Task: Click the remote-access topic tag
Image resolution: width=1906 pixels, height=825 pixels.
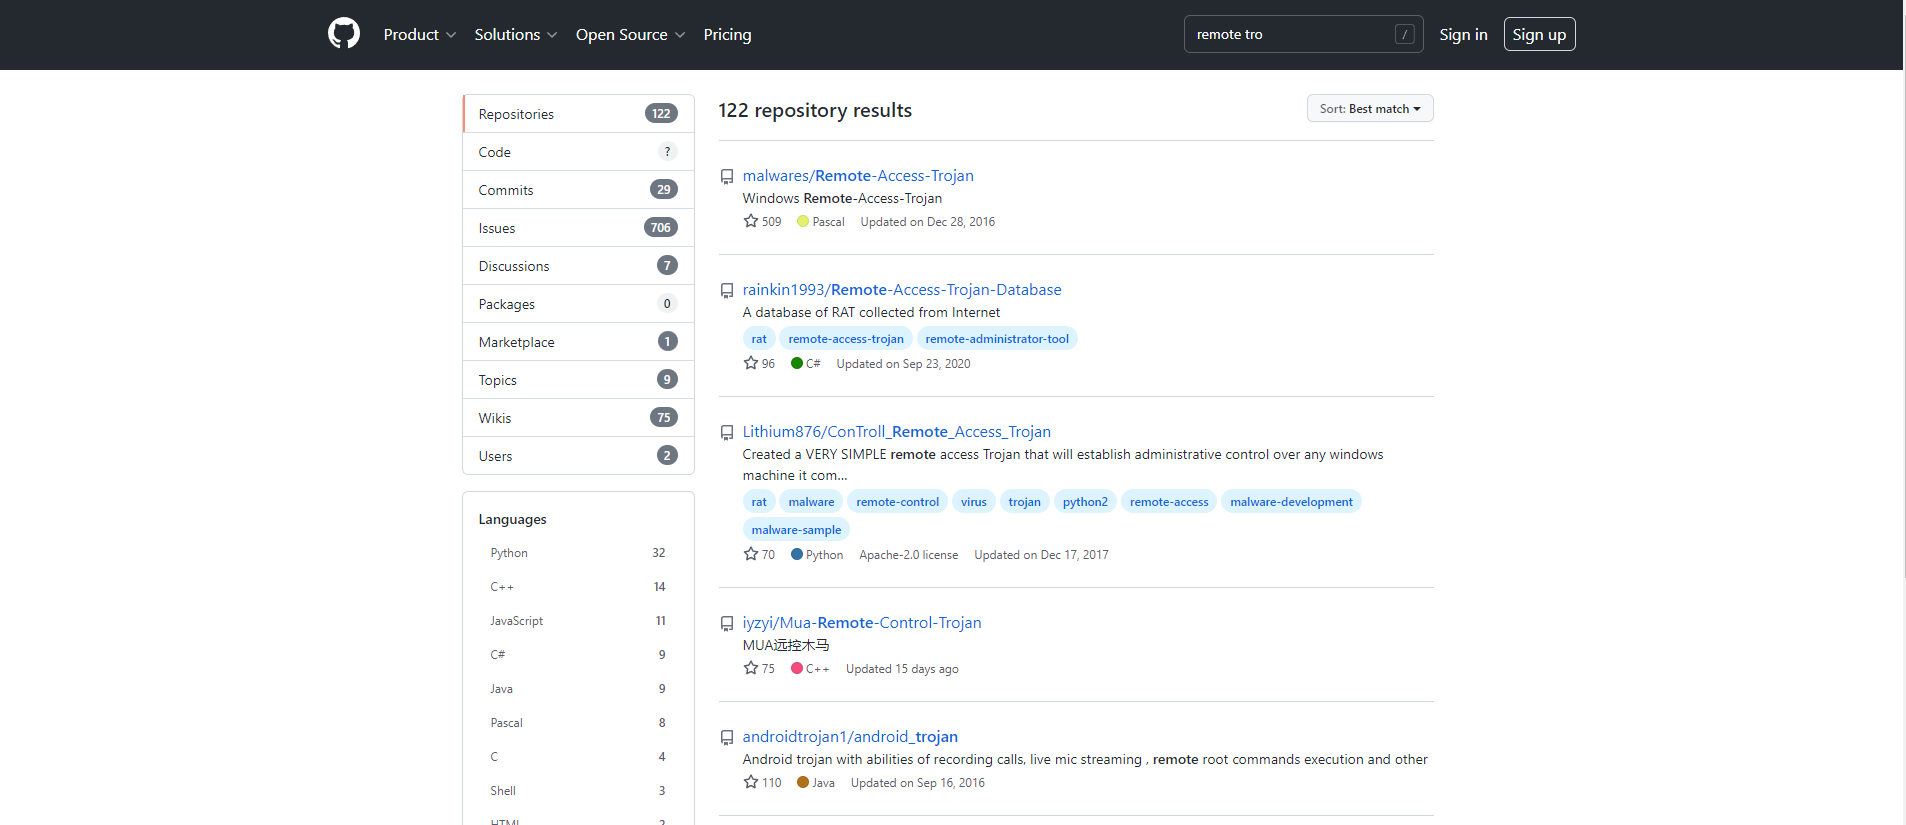Action: [x=1169, y=502]
